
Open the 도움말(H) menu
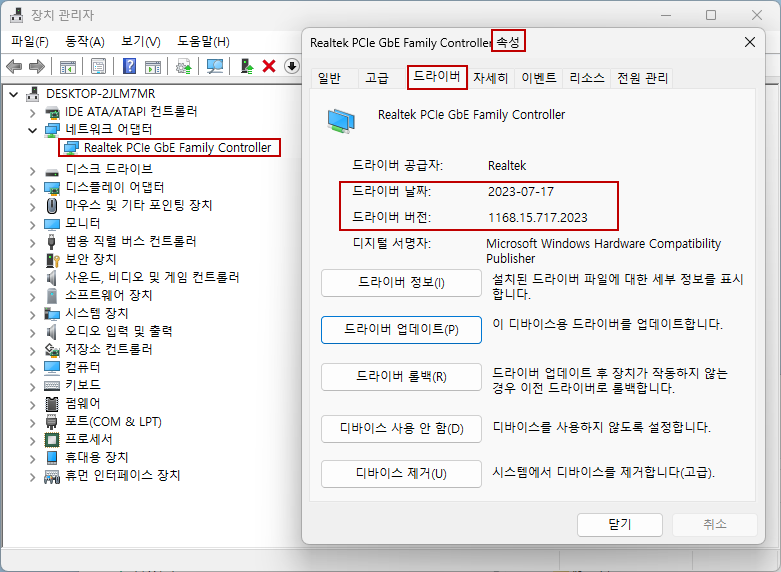[203, 42]
